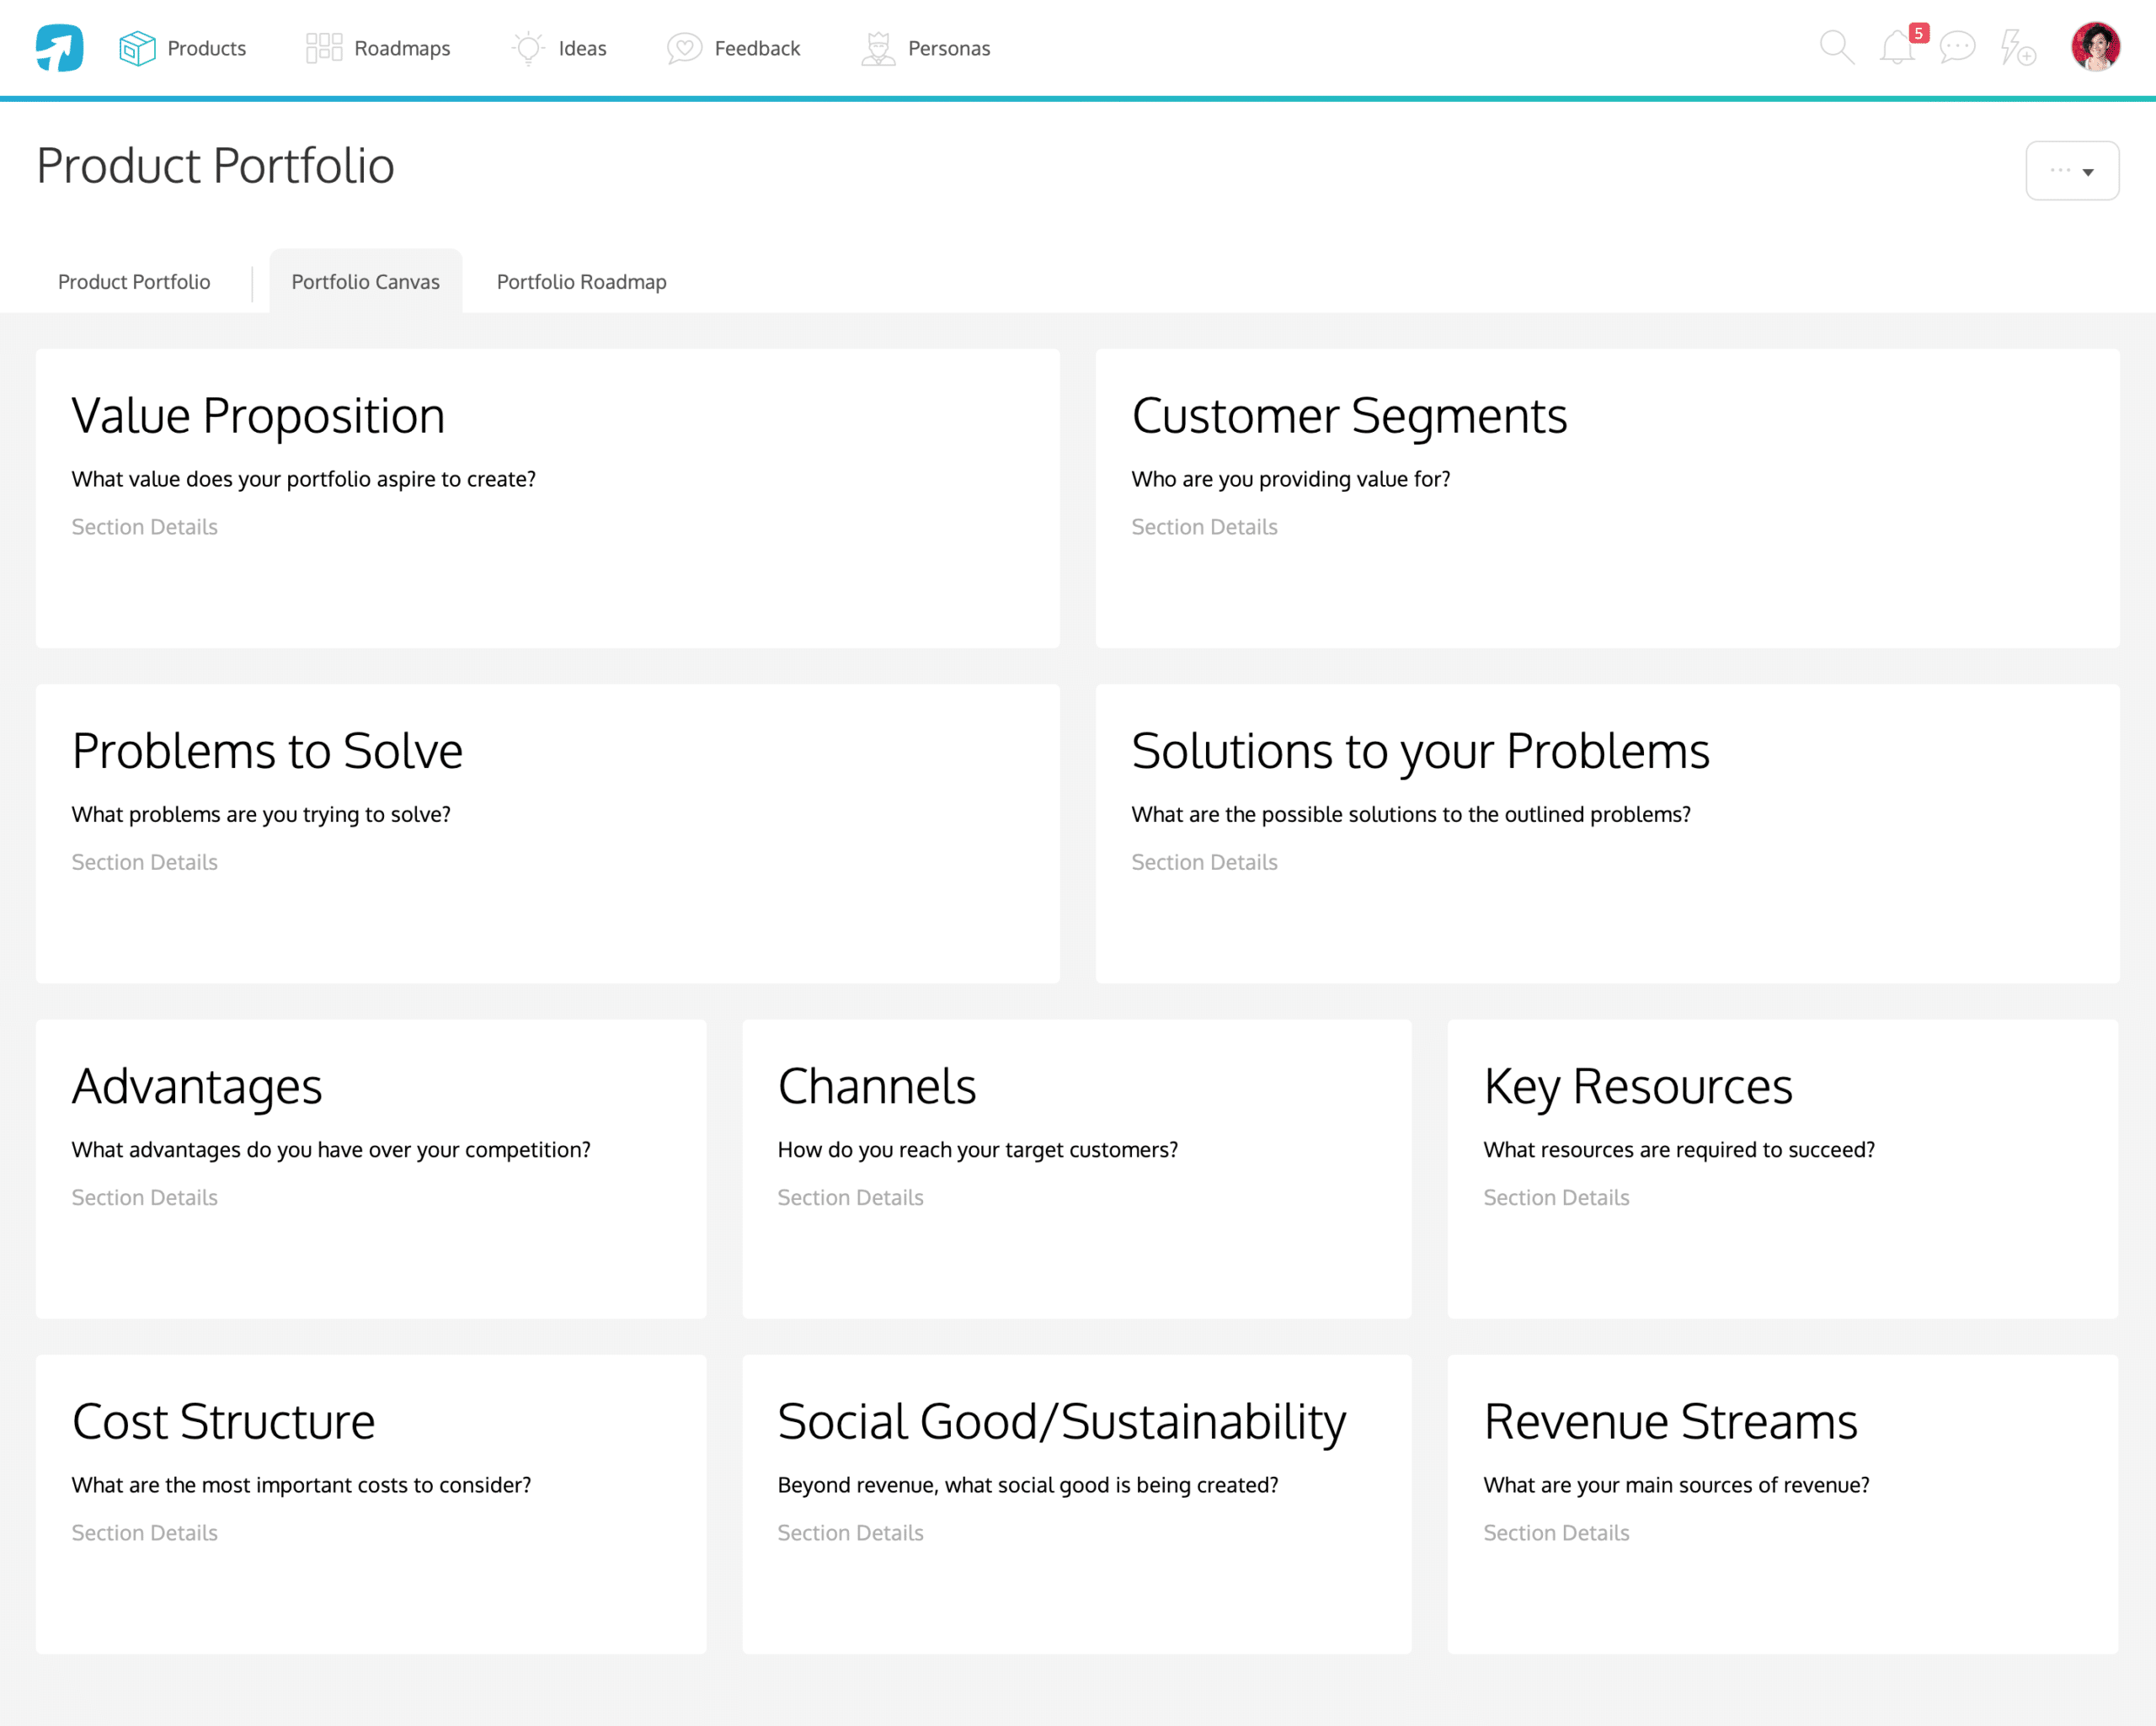Image resolution: width=2156 pixels, height=1726 pixels.
Task: Expand Problems to Solve section
Action: click(145, 861)
